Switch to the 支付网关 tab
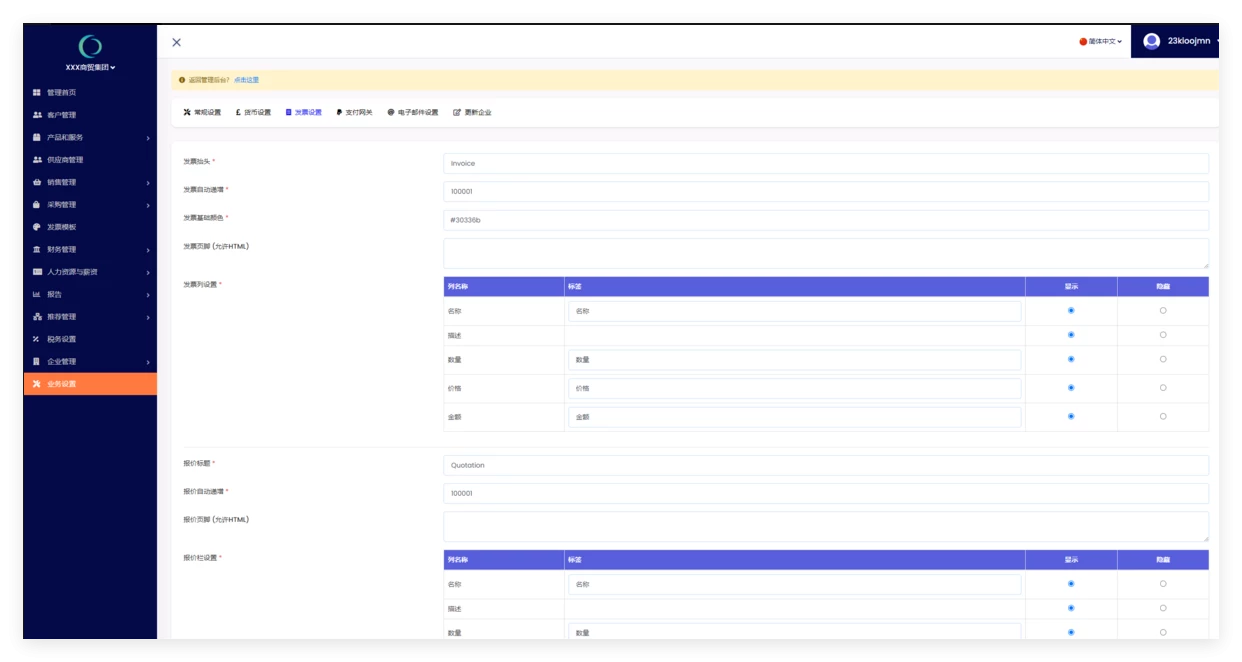This screenshot has width=1242, height=662. [x=354, y=113]
